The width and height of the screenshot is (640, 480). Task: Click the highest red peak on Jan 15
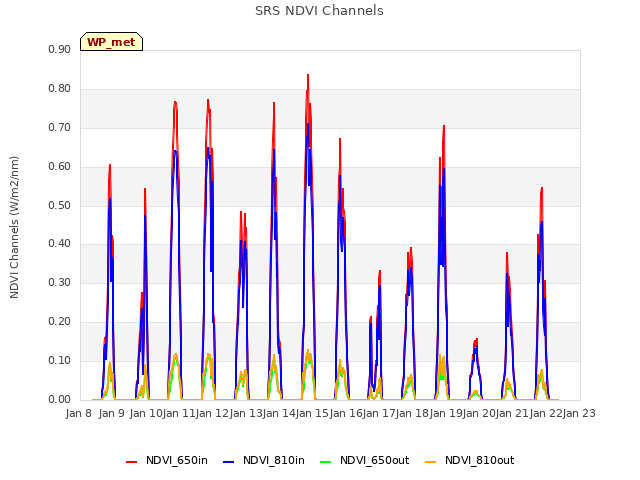click(x=308, y=75)
